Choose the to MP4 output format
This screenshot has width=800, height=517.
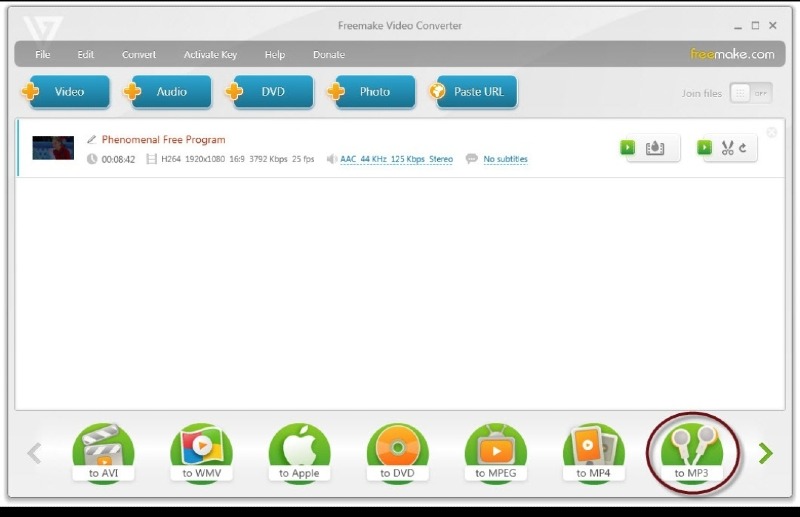point(593,453)
